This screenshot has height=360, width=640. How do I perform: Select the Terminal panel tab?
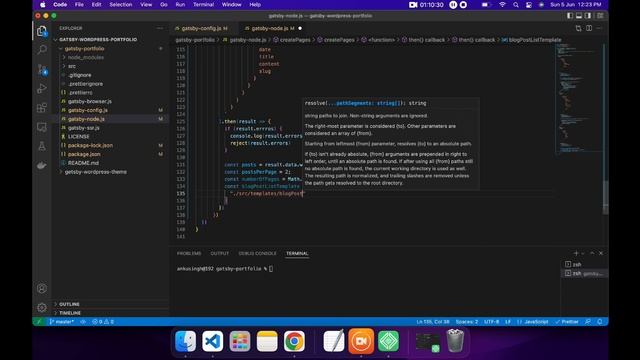297,253
